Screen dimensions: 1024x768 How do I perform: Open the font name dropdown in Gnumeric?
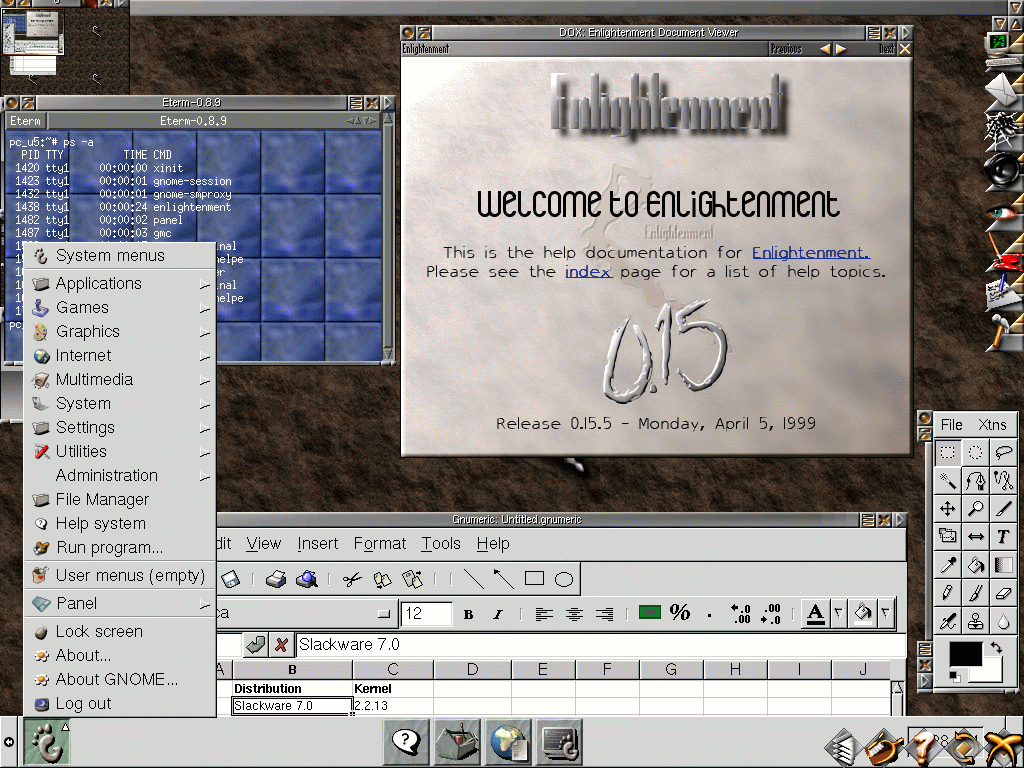point(383,614)
